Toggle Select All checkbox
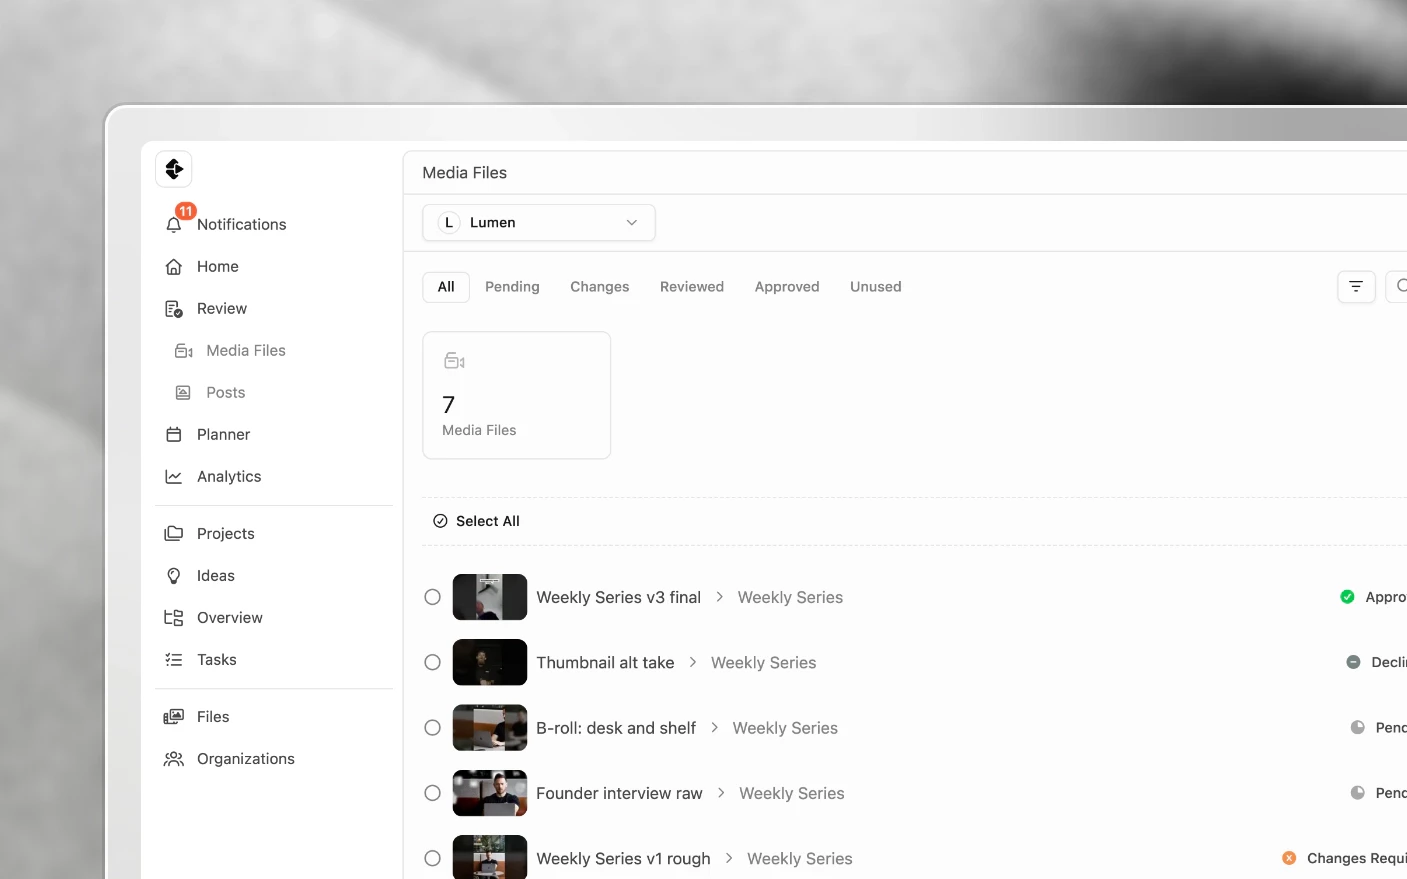This screenshot has height=879, width=1407. [x=440, y=521]
